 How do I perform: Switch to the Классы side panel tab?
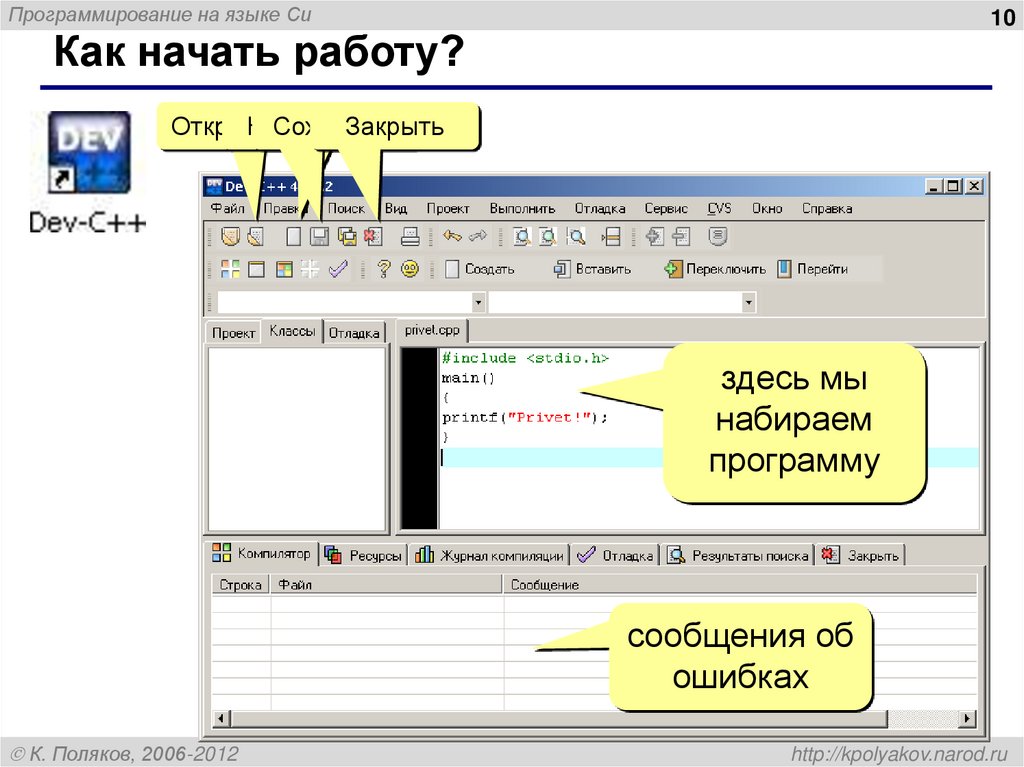tap(292, 331)
